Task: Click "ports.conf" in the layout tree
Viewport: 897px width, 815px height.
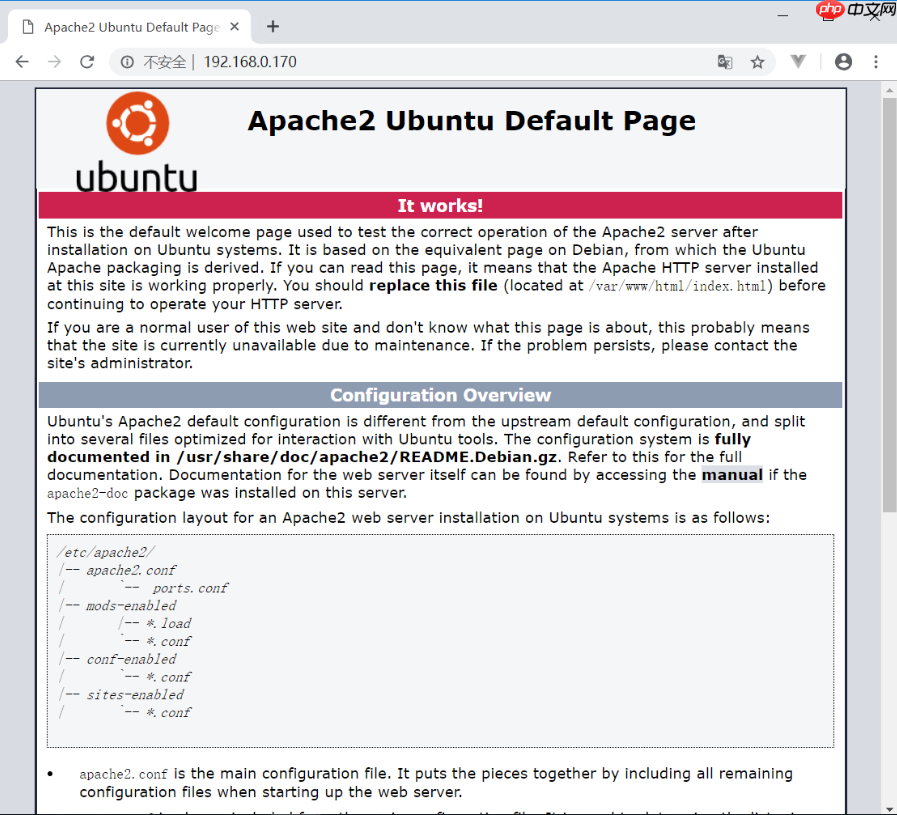Action: pyautogui.click(x=190, y=588)
